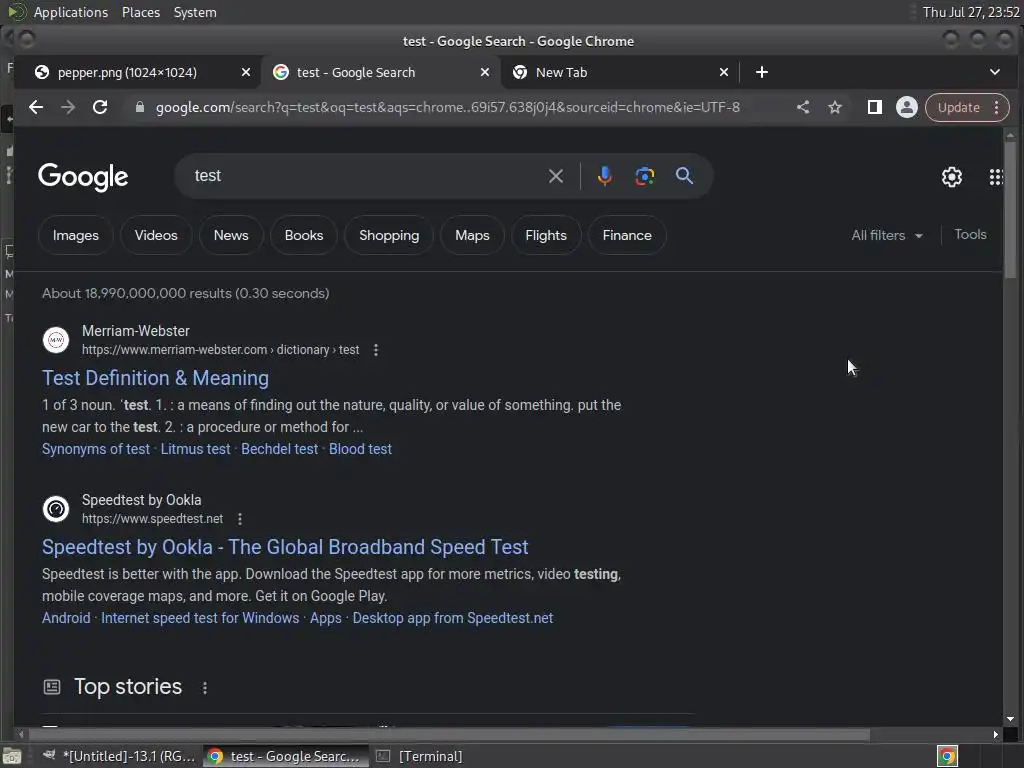Submit search with magnifier icon

[684, 176]
